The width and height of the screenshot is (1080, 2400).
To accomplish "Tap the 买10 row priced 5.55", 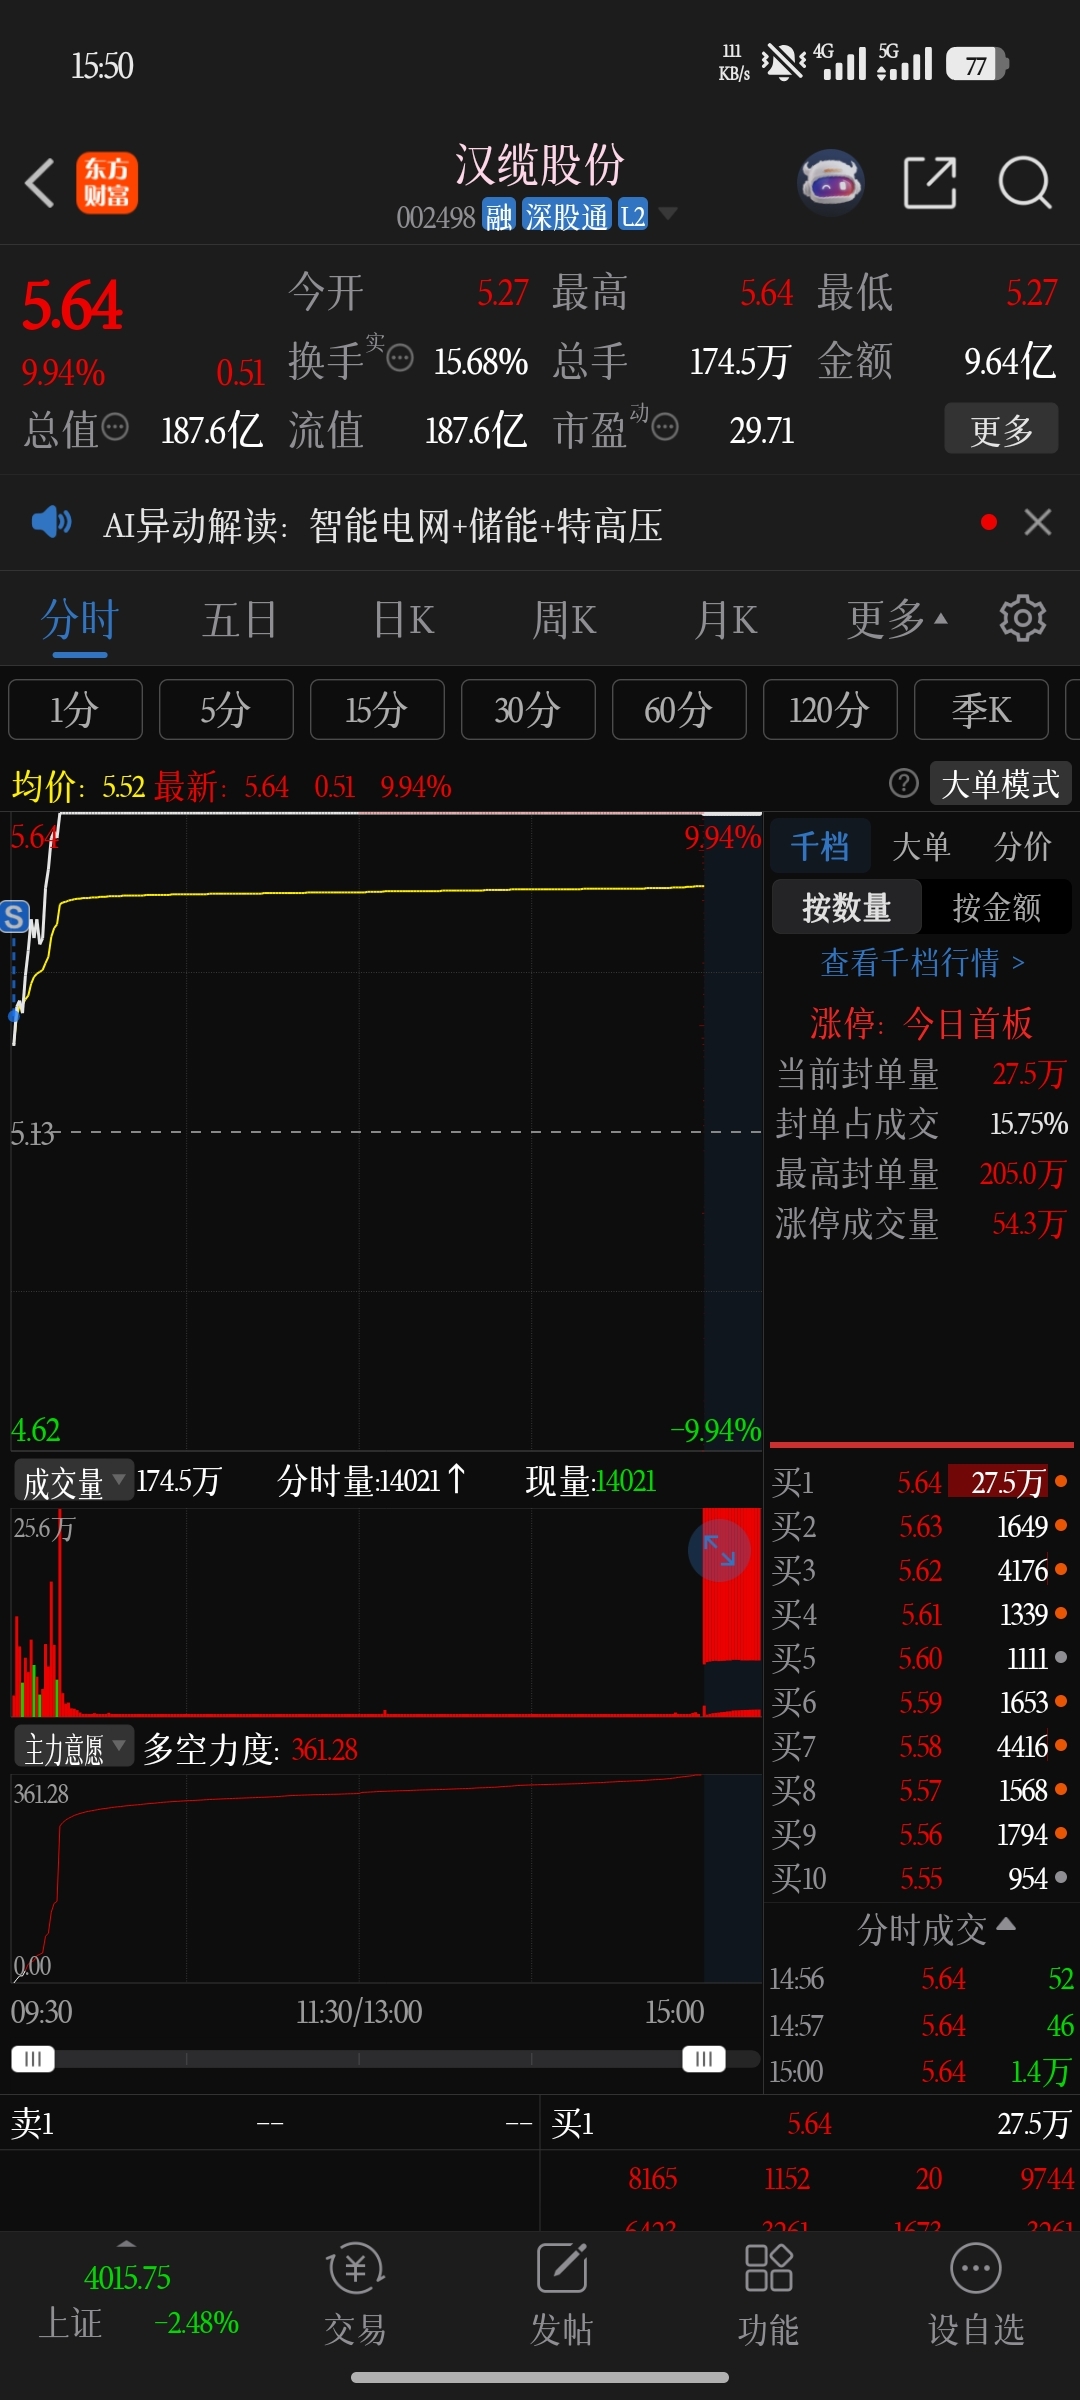I will (x=920, y=1877).
